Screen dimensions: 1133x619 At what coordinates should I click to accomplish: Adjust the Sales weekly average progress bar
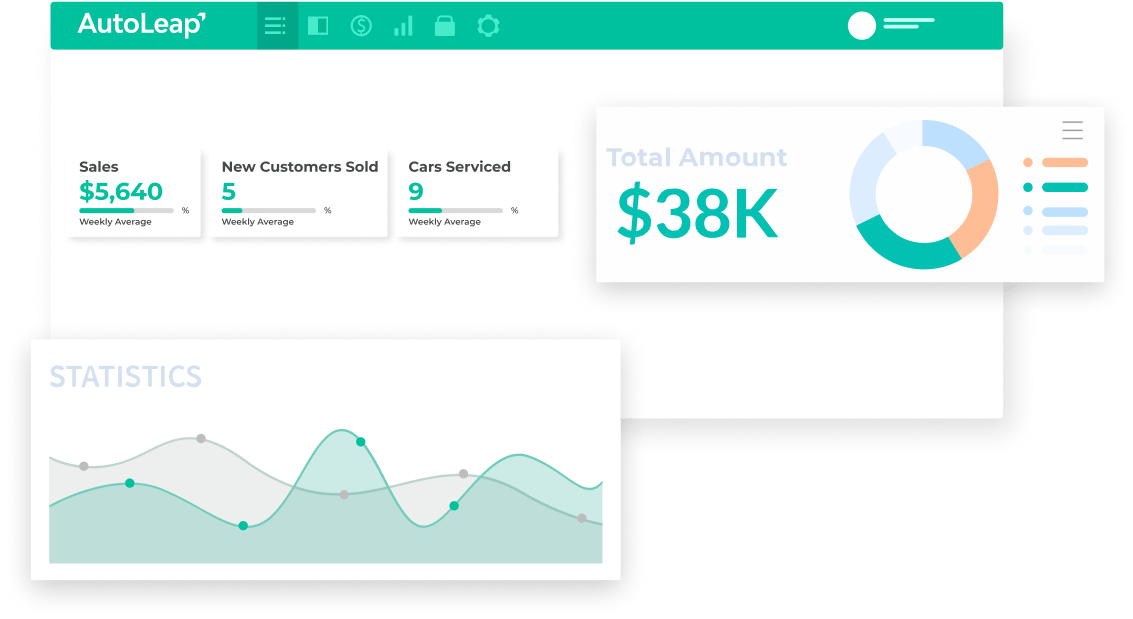(125, 211)
